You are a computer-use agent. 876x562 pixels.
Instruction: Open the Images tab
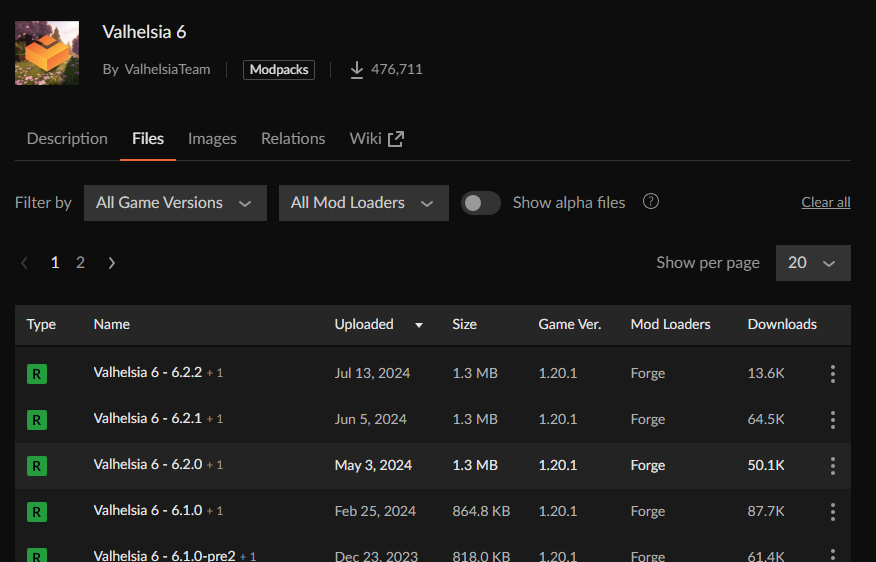pos(212,139)
